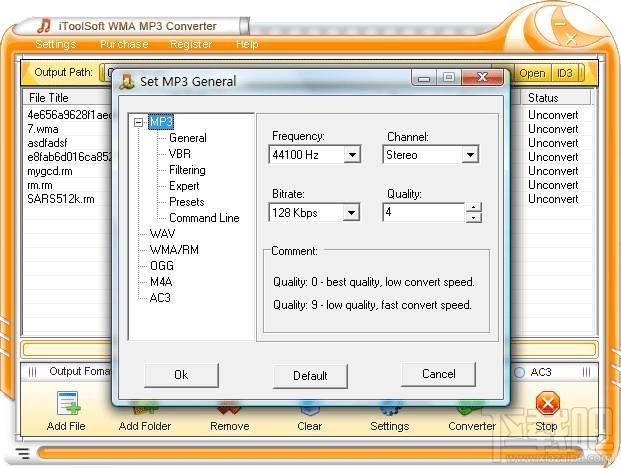Click the Open button beside output path
Viewport: 621px width, 468px height.
pyautogui.click(x=532, y=73)
